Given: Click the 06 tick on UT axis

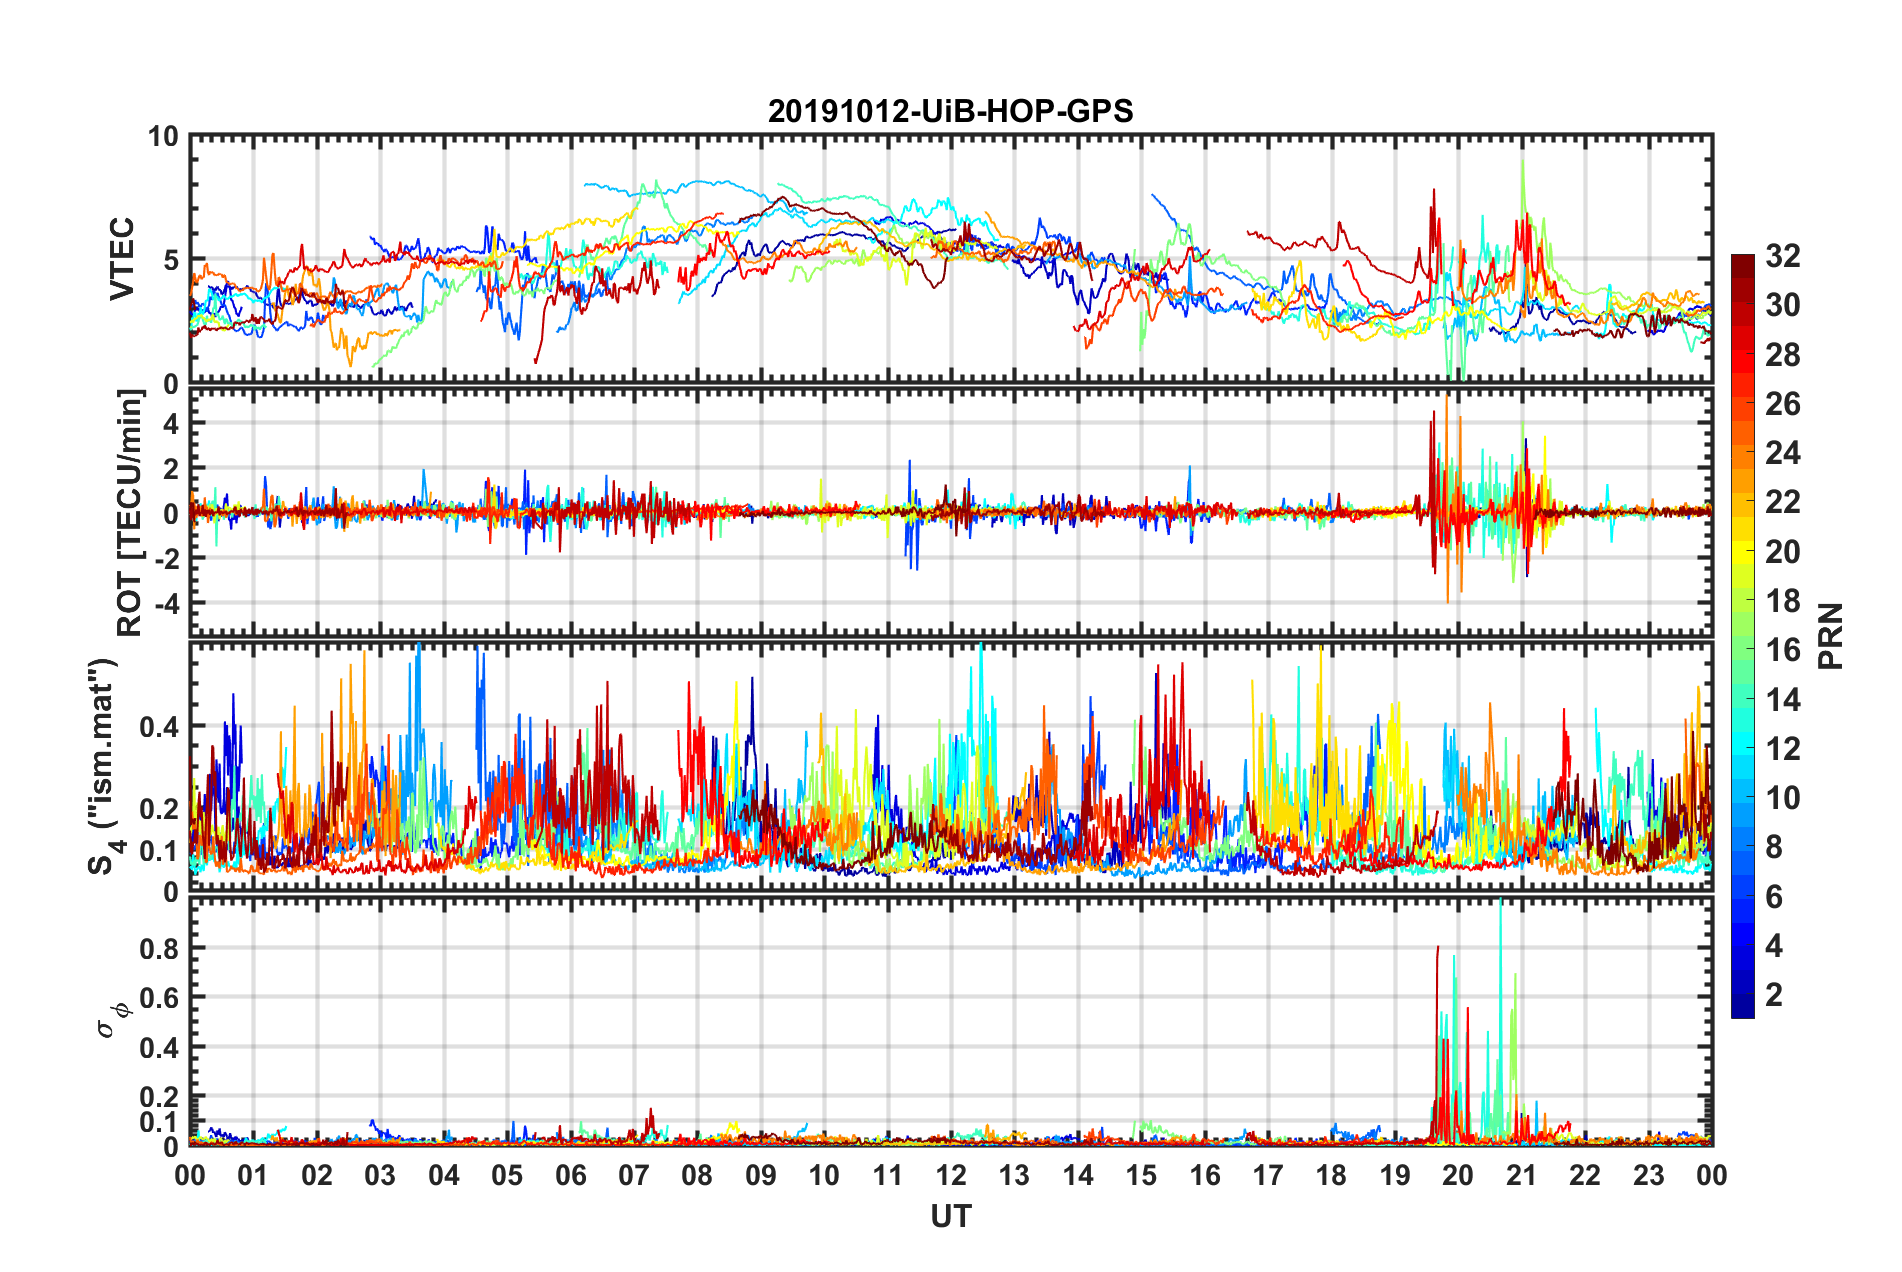Looking at the screenshot, I should point(571,1175).
